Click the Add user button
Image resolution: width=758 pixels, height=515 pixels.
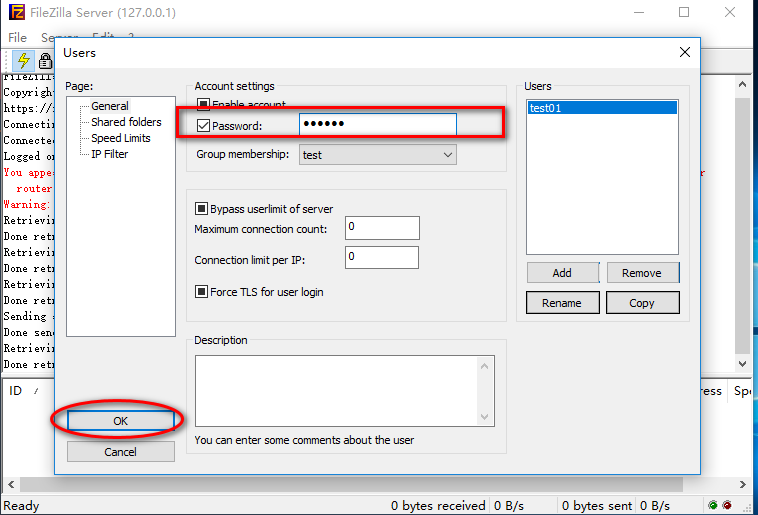pyautogui.click(x=563, y=273)
